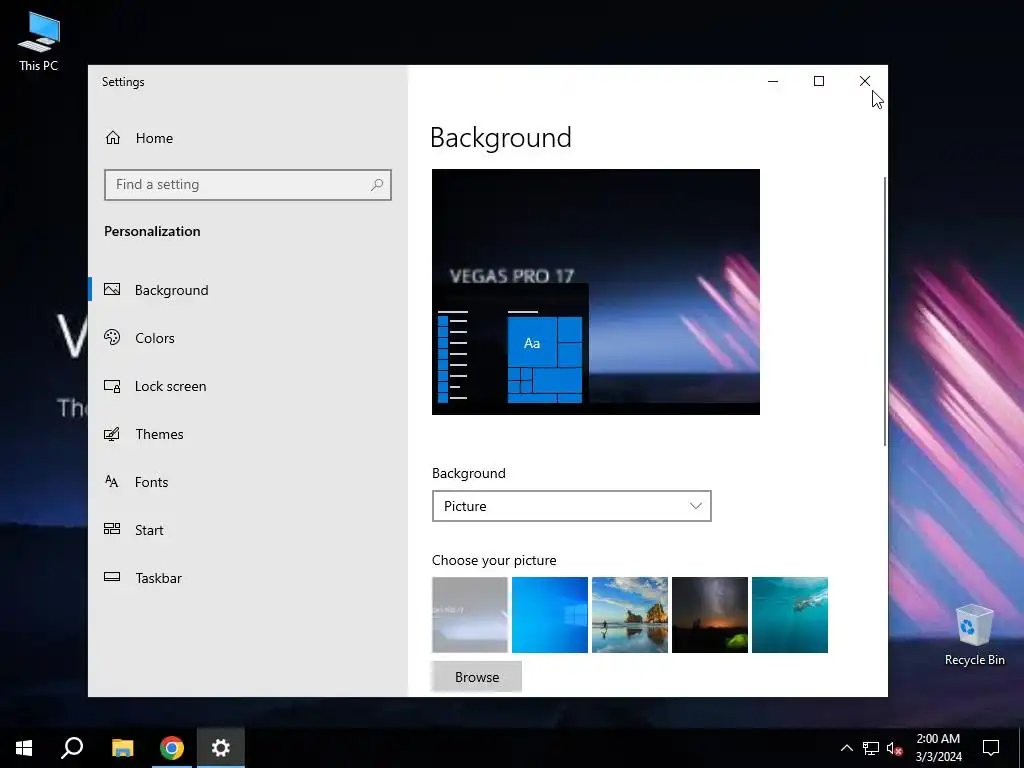Select the Start tiles icon
Screen dimensions: 1024x768
tap(112, 529)
